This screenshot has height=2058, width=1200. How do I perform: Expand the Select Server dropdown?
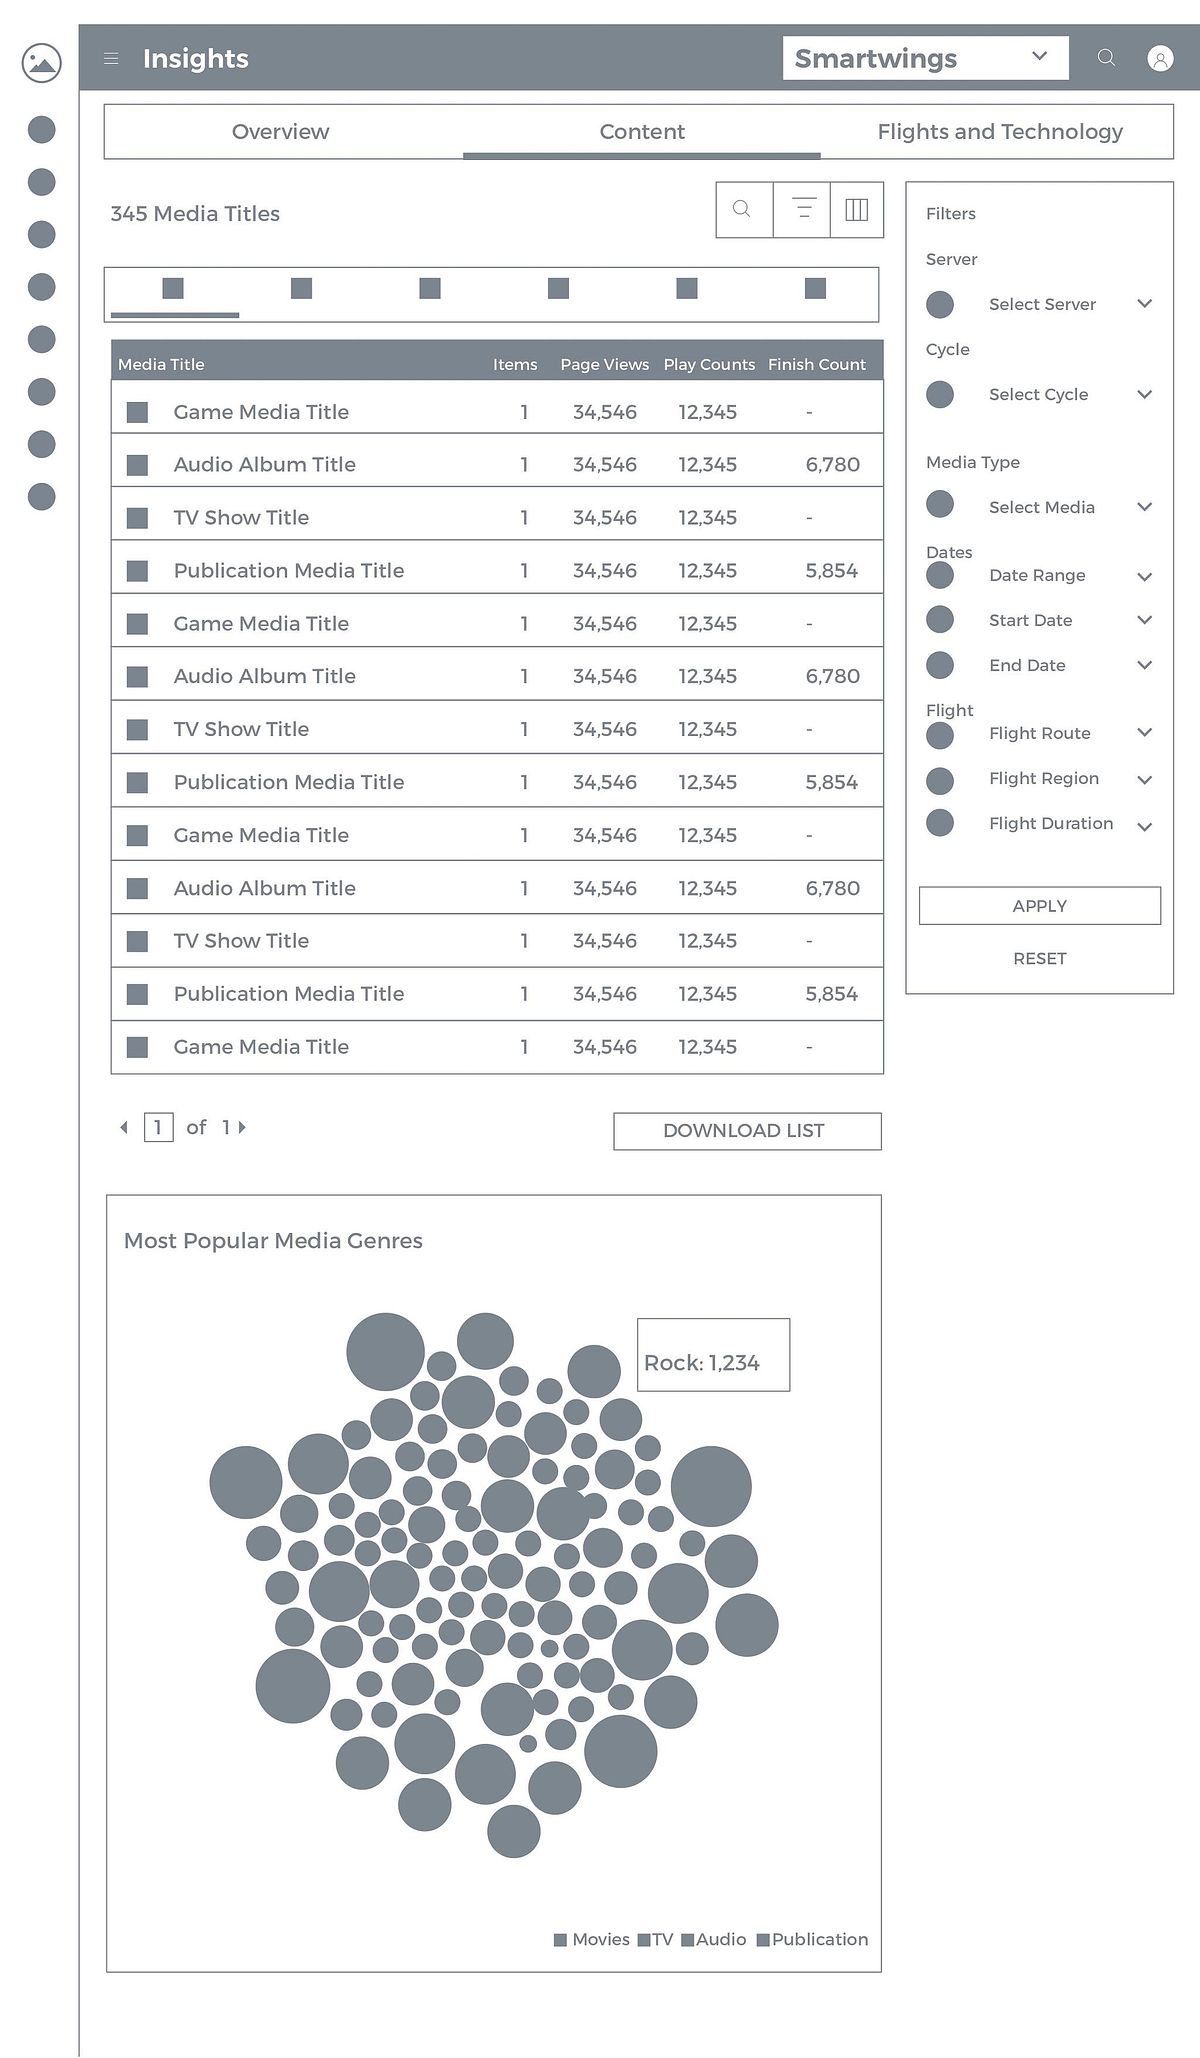(1145, 304)
